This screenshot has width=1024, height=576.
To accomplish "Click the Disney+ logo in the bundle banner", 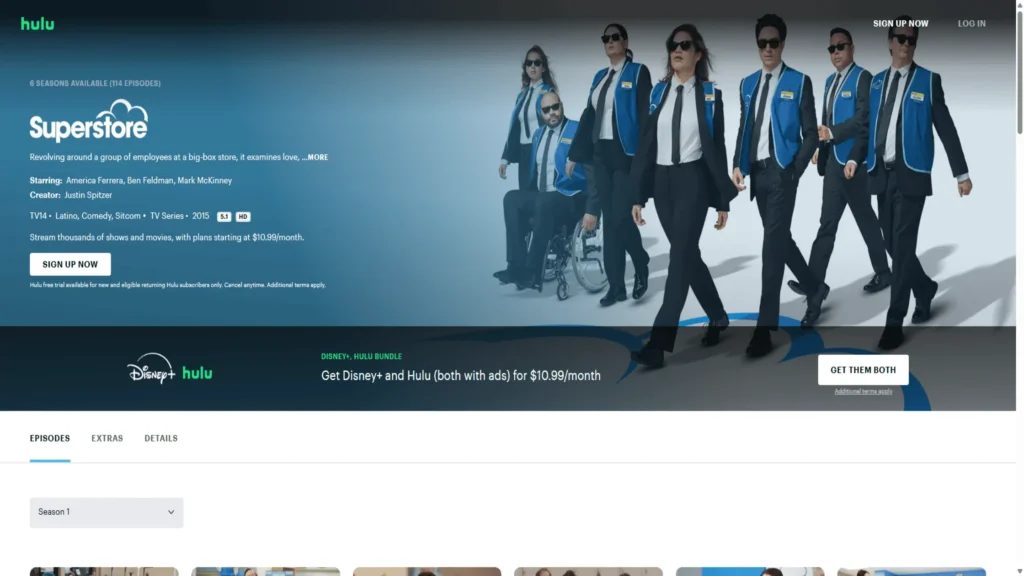I will 150,370.
